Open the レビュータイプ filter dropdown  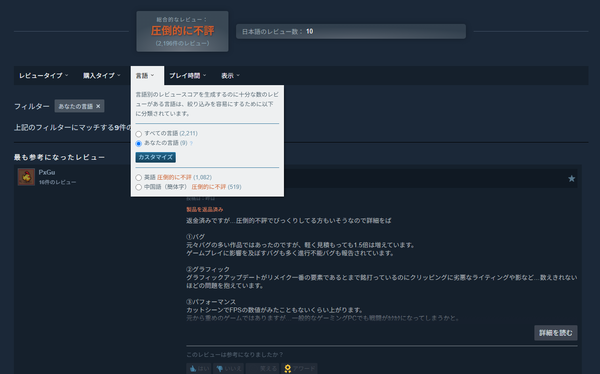(43, 76)
